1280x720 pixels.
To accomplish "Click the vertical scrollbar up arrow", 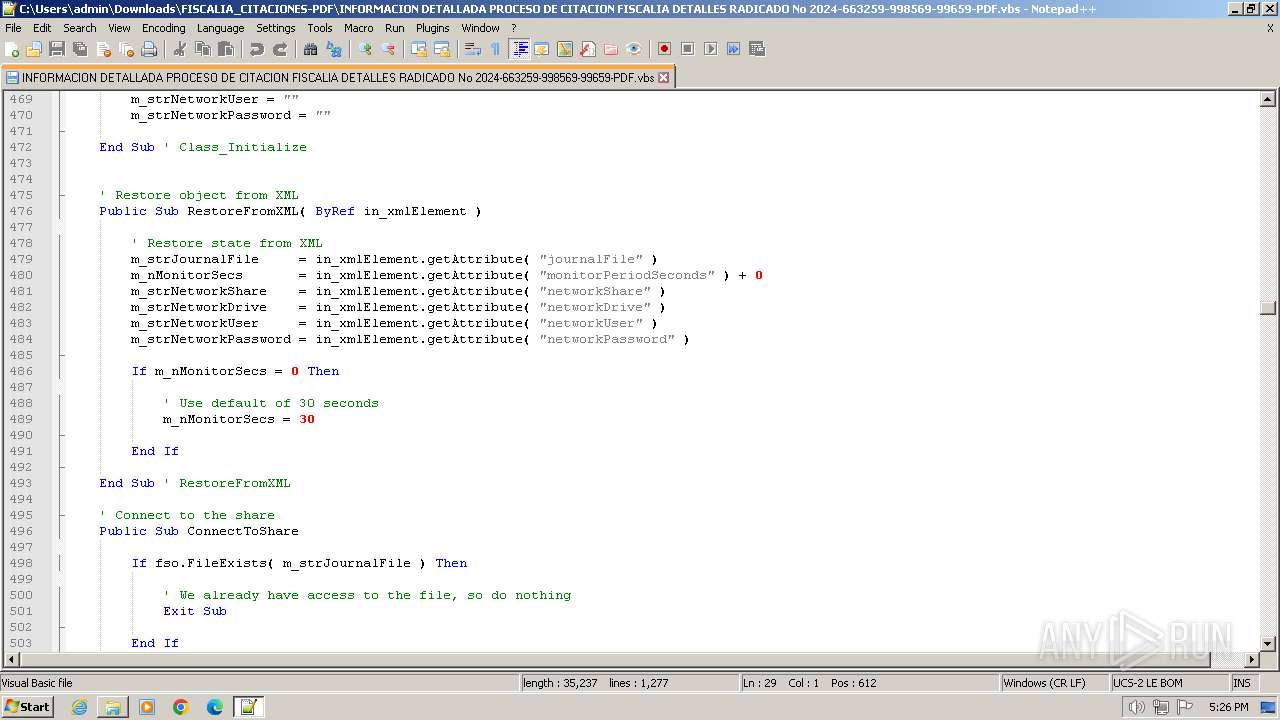I will [1268, 99].
